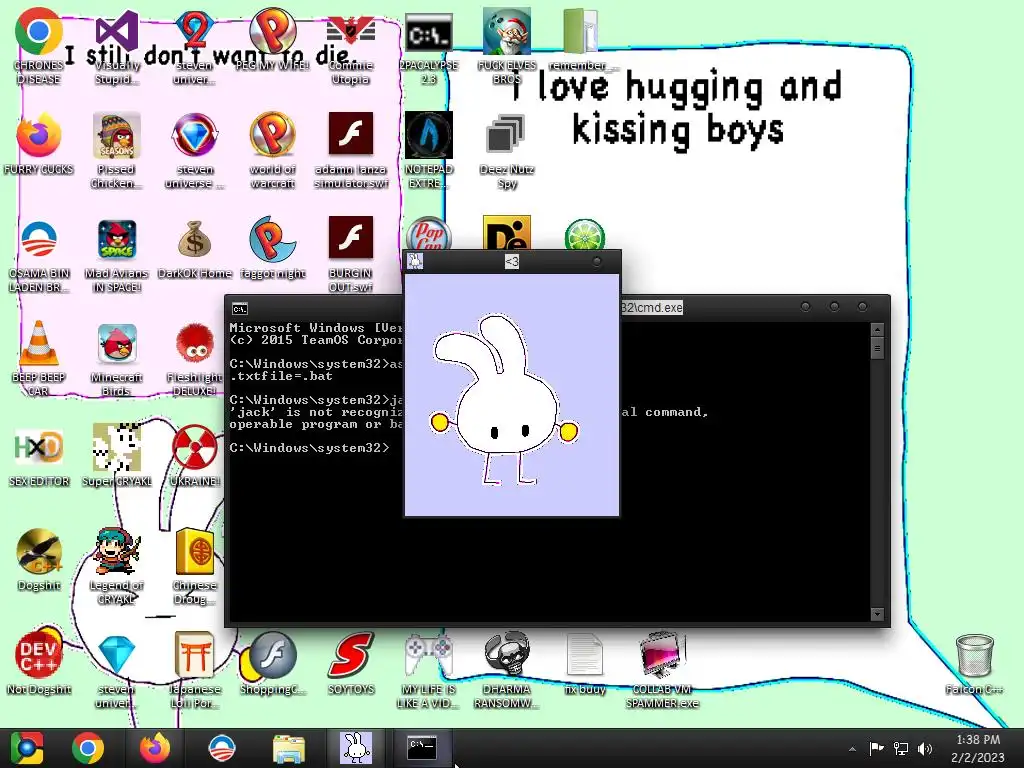Open the DarkOK Home money bag icon
Viewport: 1024px width, 768px height.
pos(195,239)
